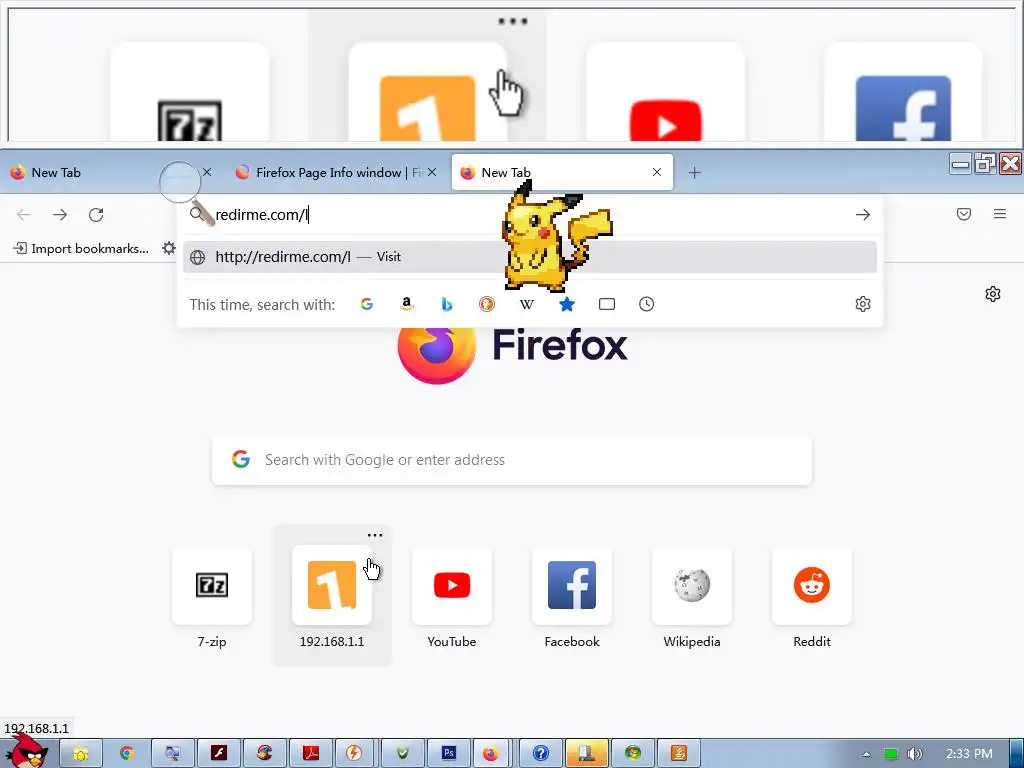Search this time with DuckDuckGo icon
The image size is (1024, 768).
pyautogui.click(x=487, y=304)
